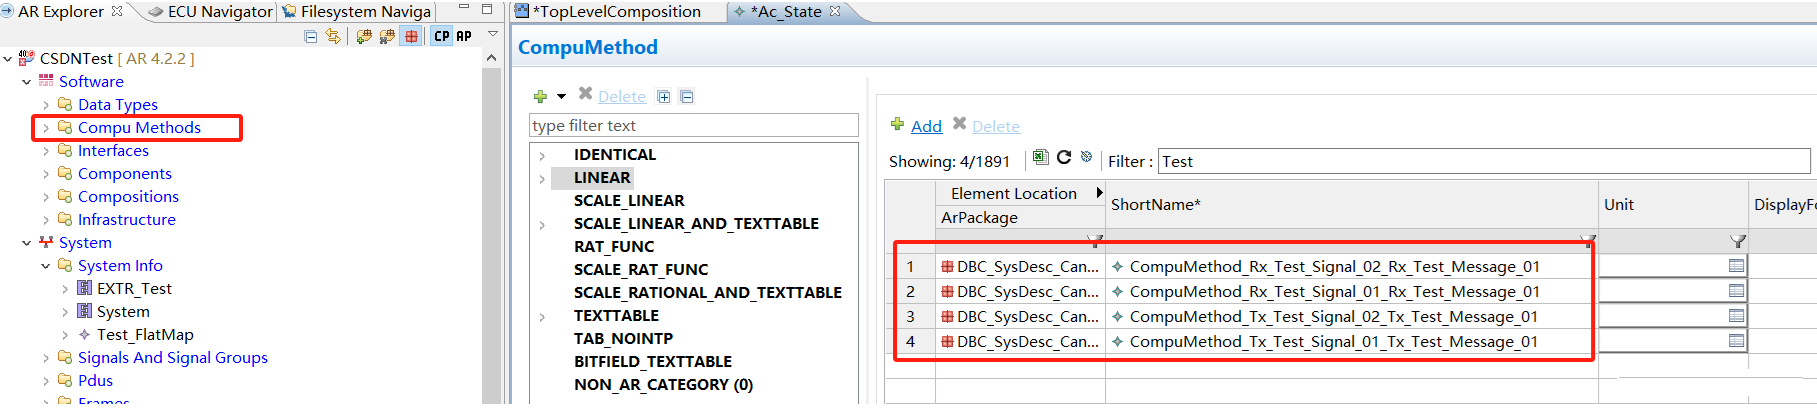The height and width of the screenshot is (420, 1817).
Task: Click the collapse-all minus icon above filter box
Action: 686,97
